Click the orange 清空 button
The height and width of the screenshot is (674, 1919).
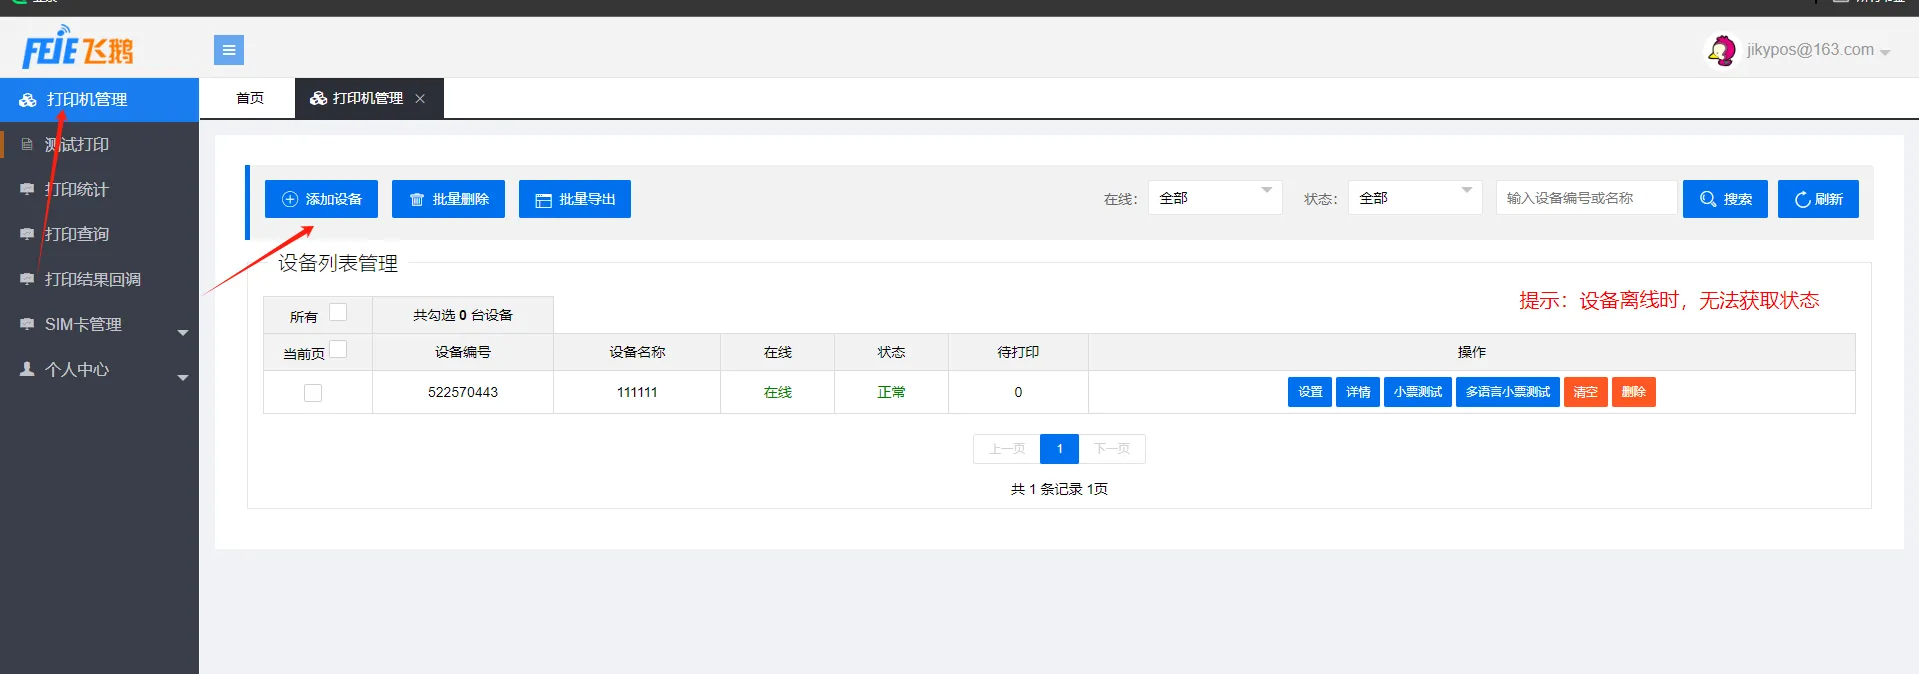tap(1585, 392)
